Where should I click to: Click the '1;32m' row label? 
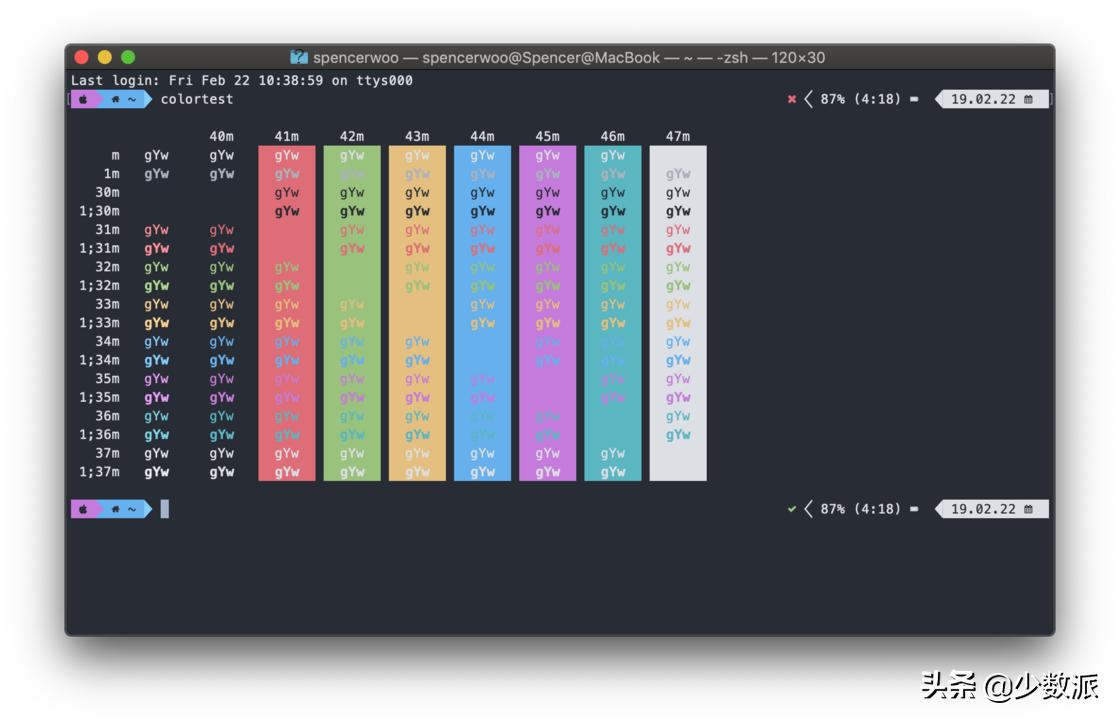click(99, 286)
